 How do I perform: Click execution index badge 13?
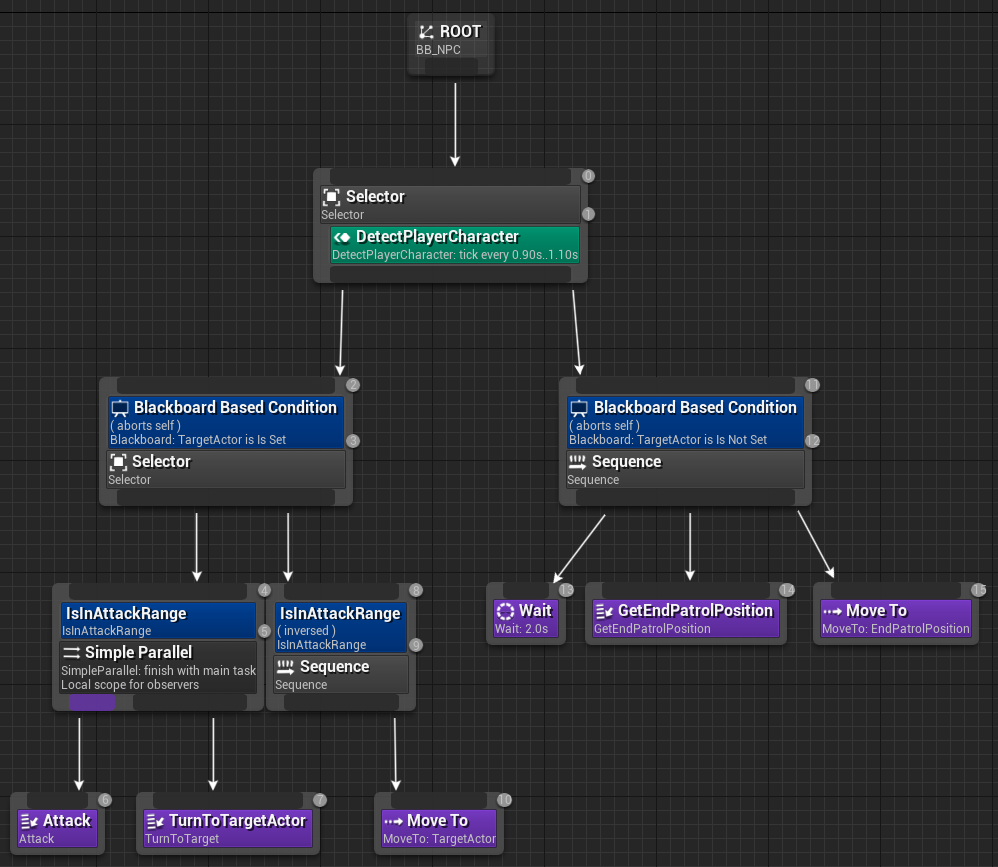coord(566,590)
